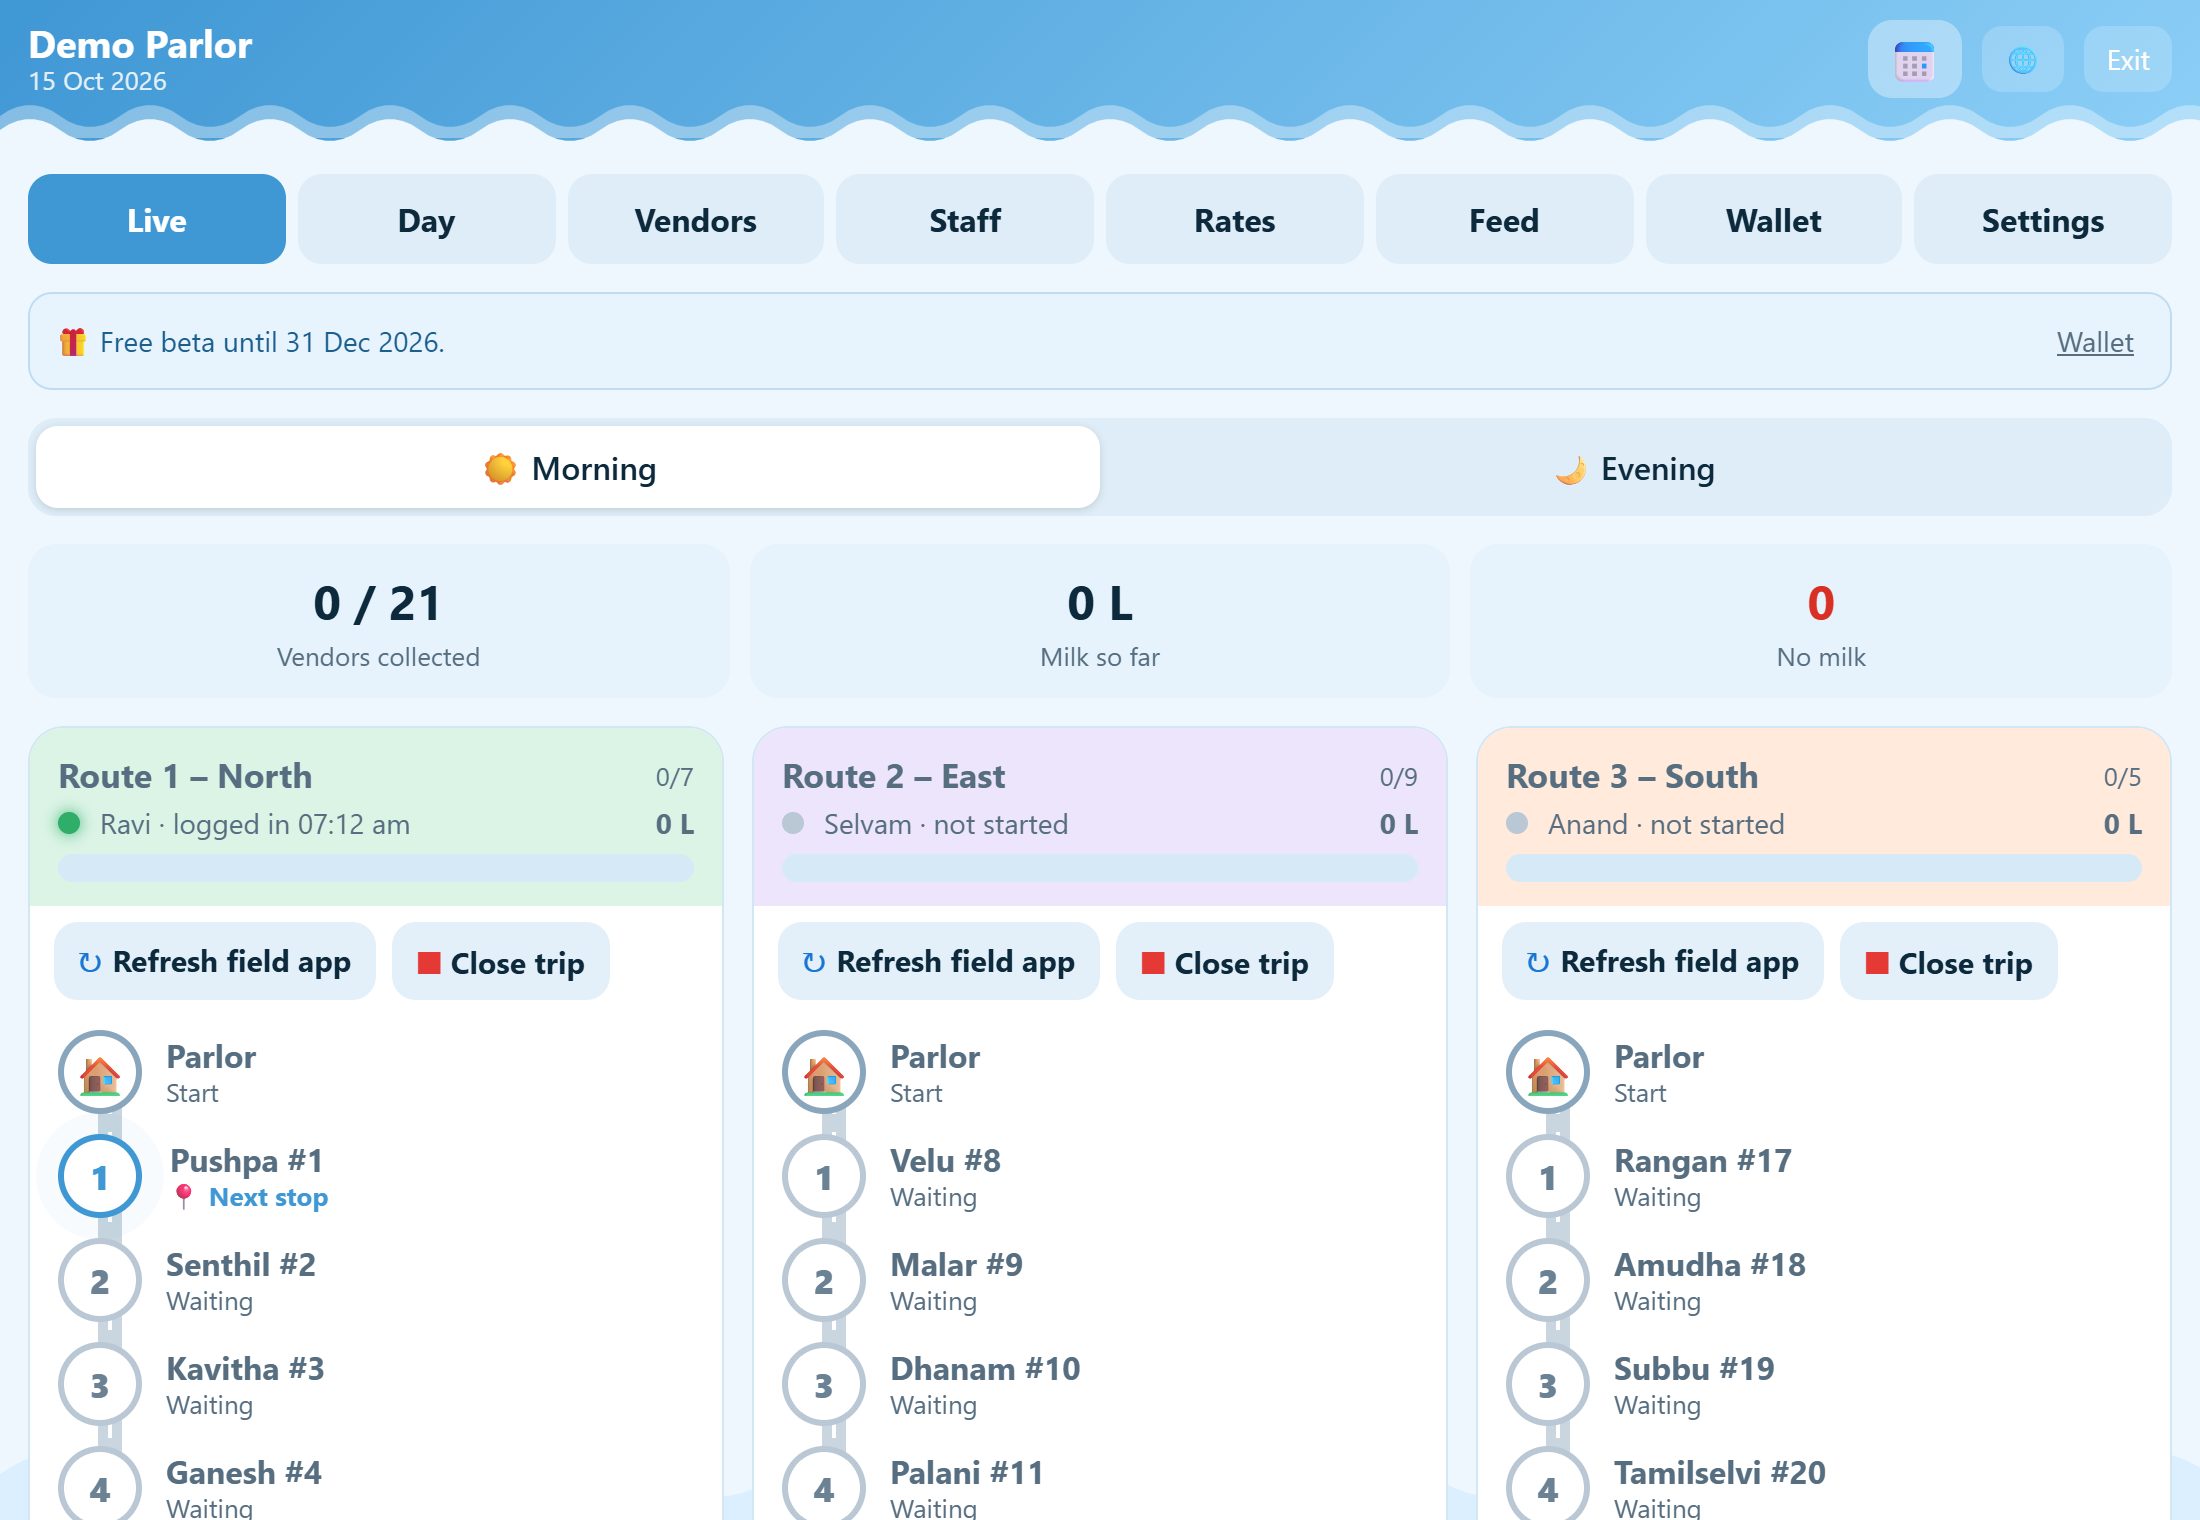Click Route 1 – North progress bar
The height and width of the screenshot is (1520, 2200).
coord(376,868)
